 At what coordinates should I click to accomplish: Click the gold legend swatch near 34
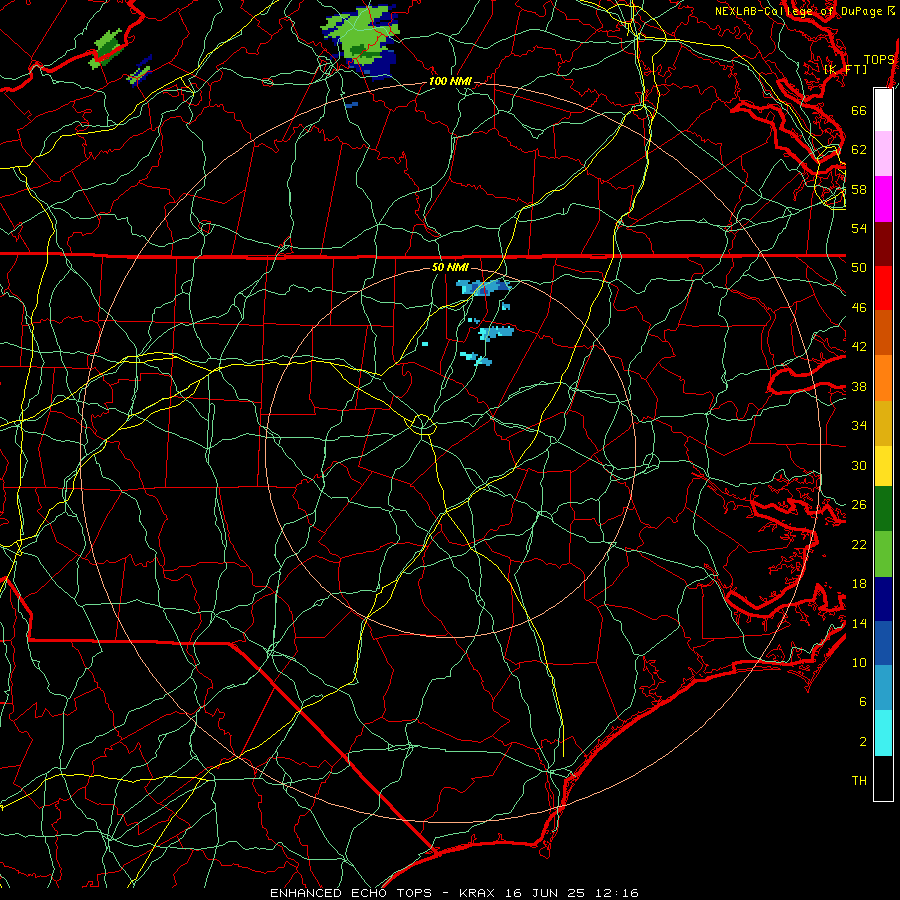click(883, 423)
